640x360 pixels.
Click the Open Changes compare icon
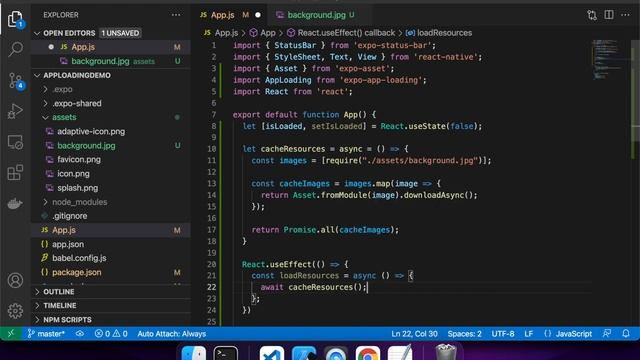[592, 15]
